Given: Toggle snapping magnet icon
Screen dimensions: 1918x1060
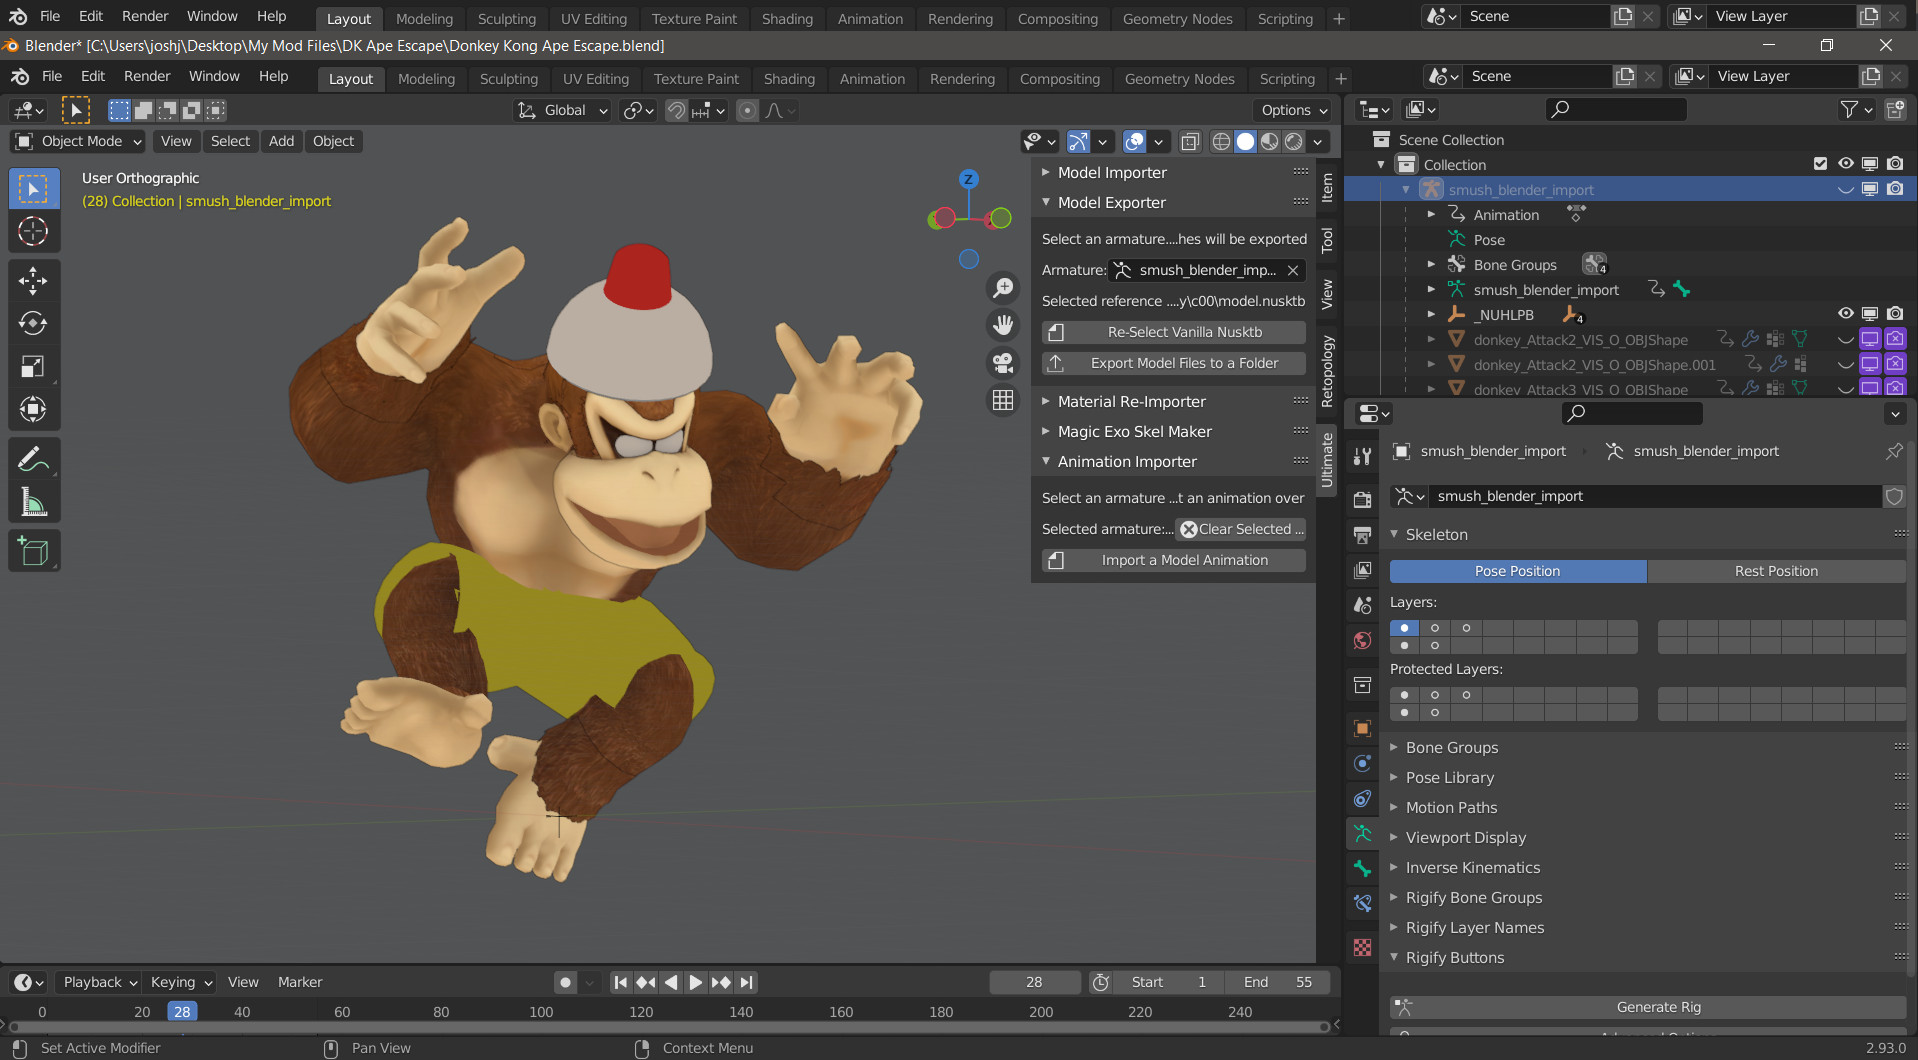Looking at the screenshot, I should [x=677, y=111].
